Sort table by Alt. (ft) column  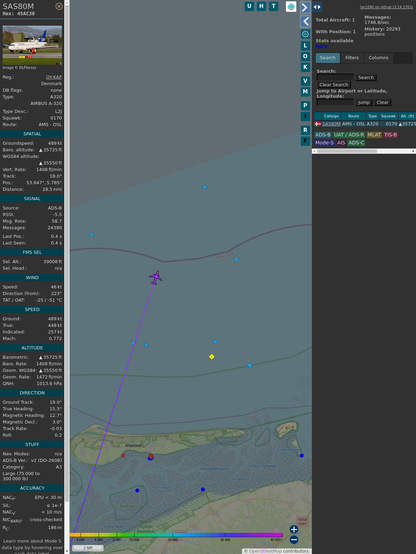click(407, 116)
